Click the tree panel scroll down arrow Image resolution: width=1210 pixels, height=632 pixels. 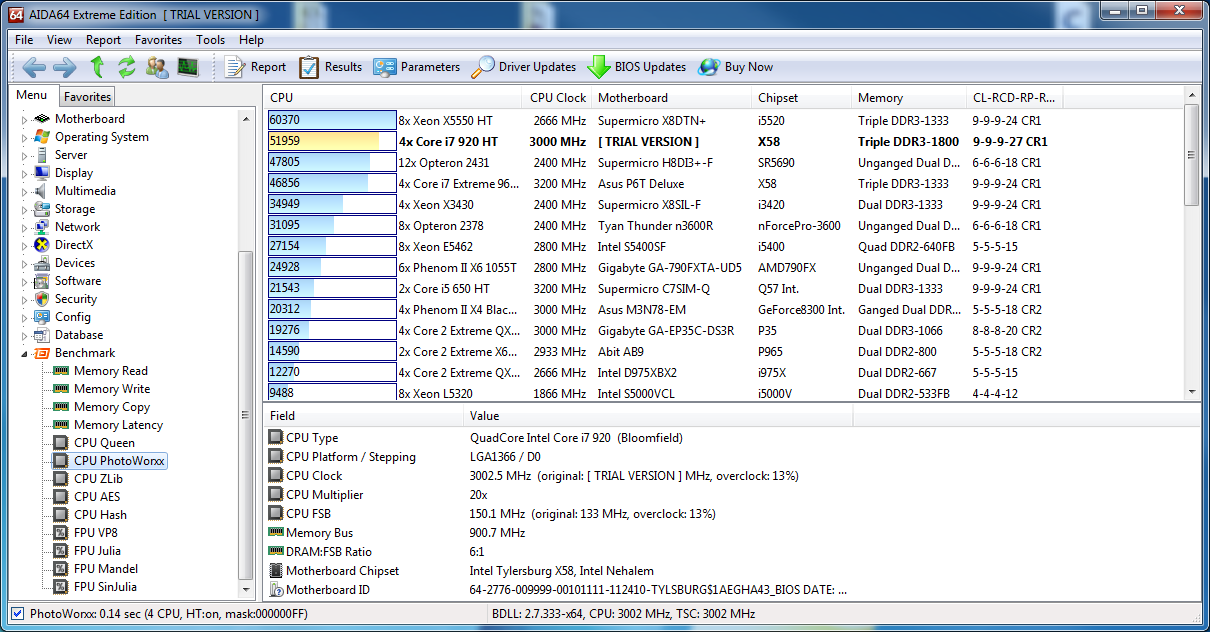246,591
